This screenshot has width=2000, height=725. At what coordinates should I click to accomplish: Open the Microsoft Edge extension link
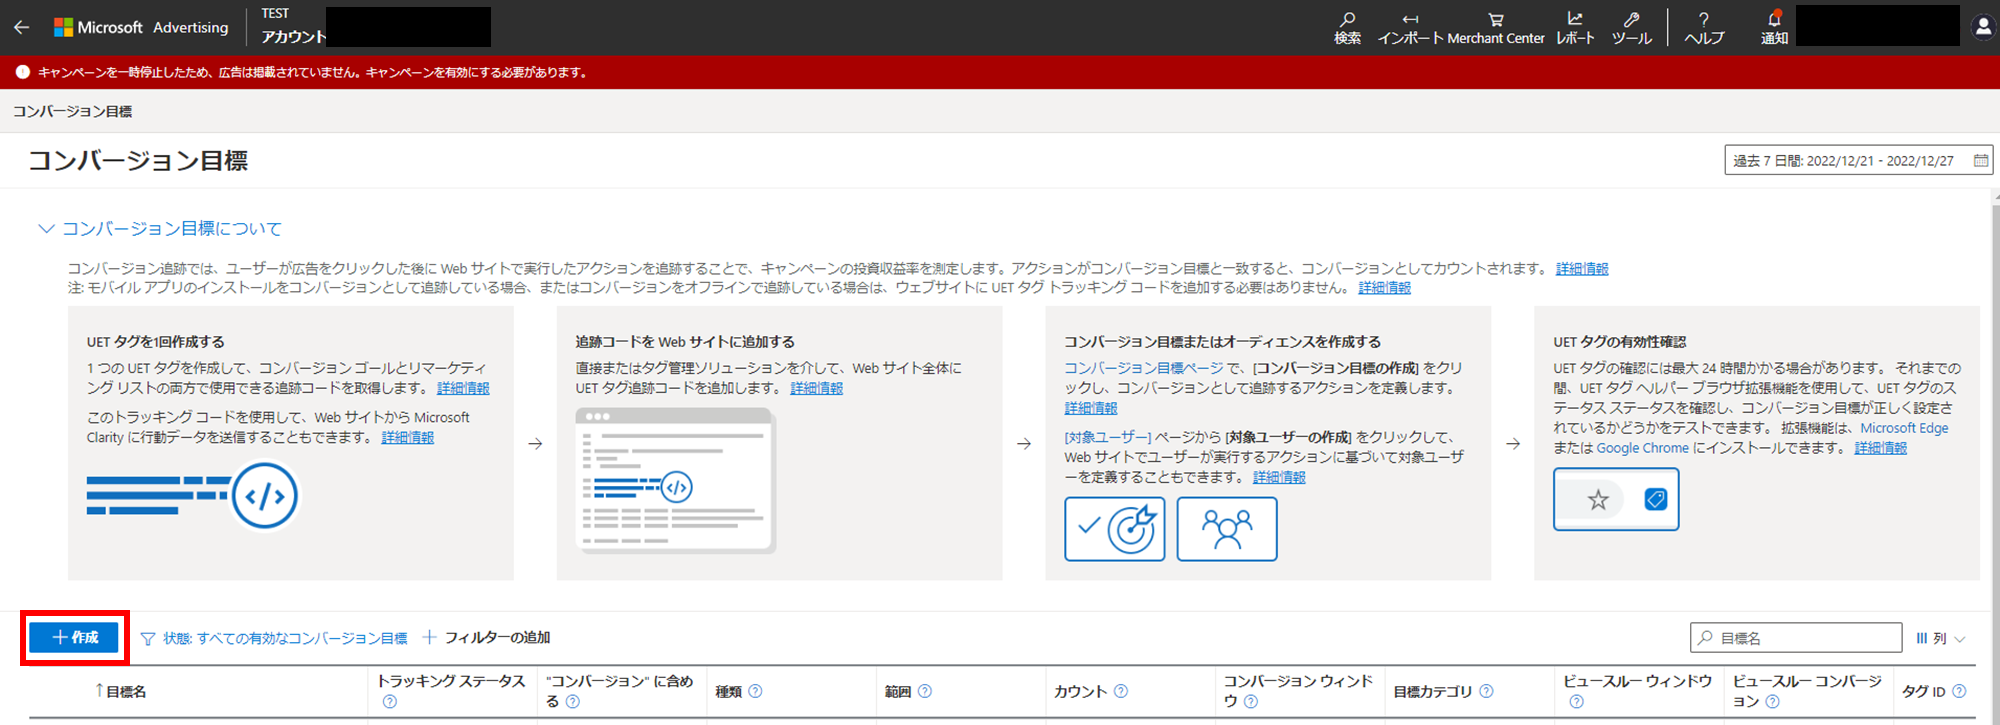(x=1904, y=428)
